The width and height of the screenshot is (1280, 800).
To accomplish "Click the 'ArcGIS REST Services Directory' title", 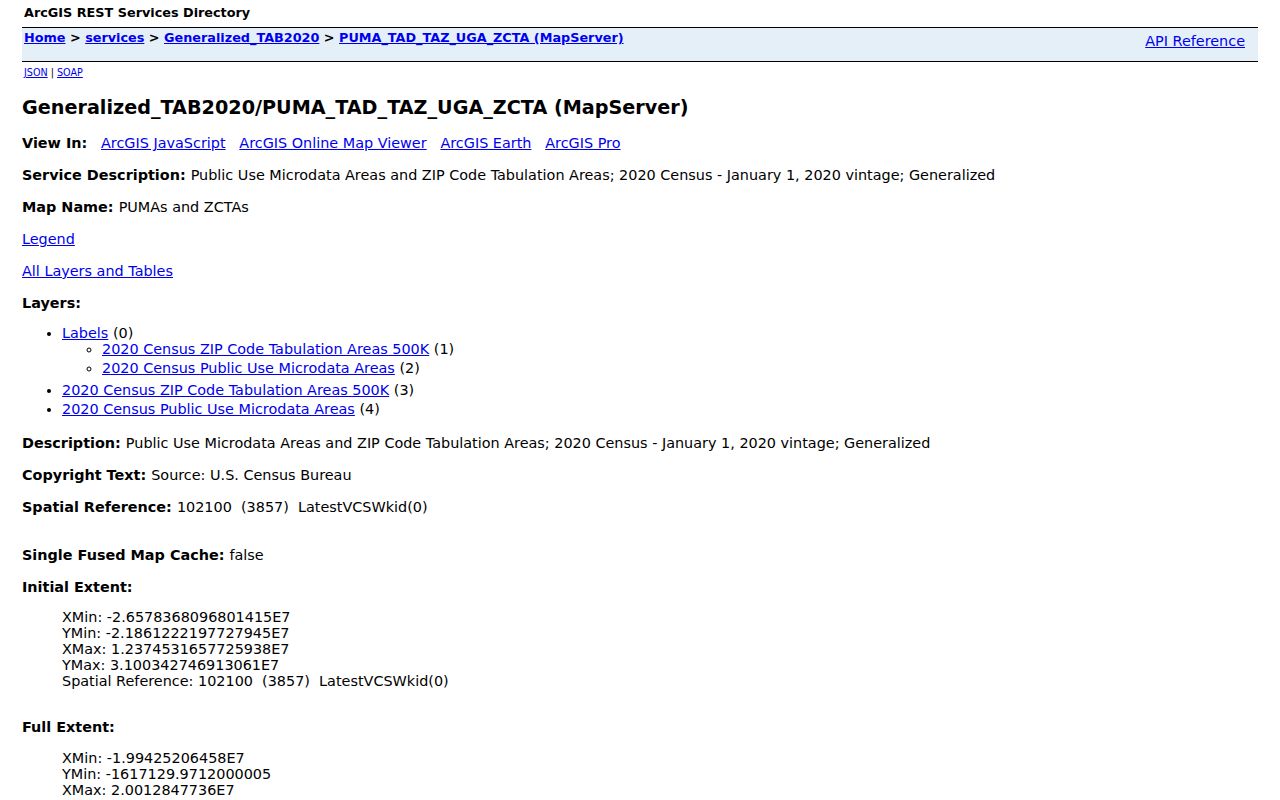I will pos(137,13).
